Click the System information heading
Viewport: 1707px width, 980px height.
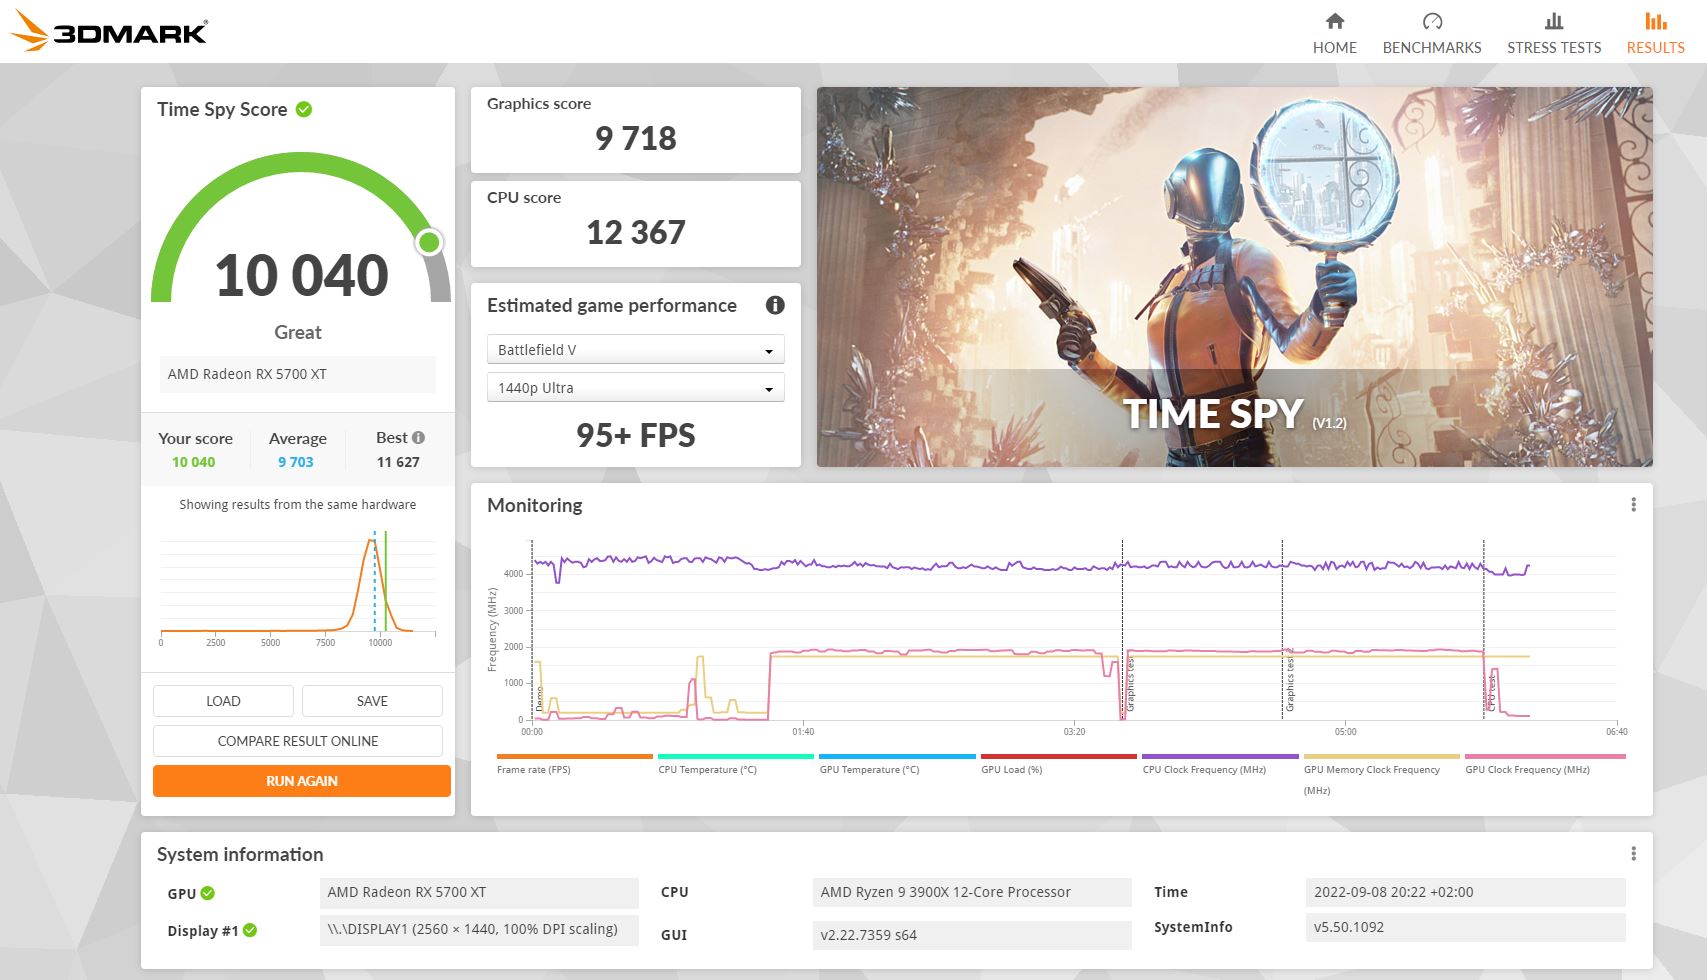click(x=240, y=854)
